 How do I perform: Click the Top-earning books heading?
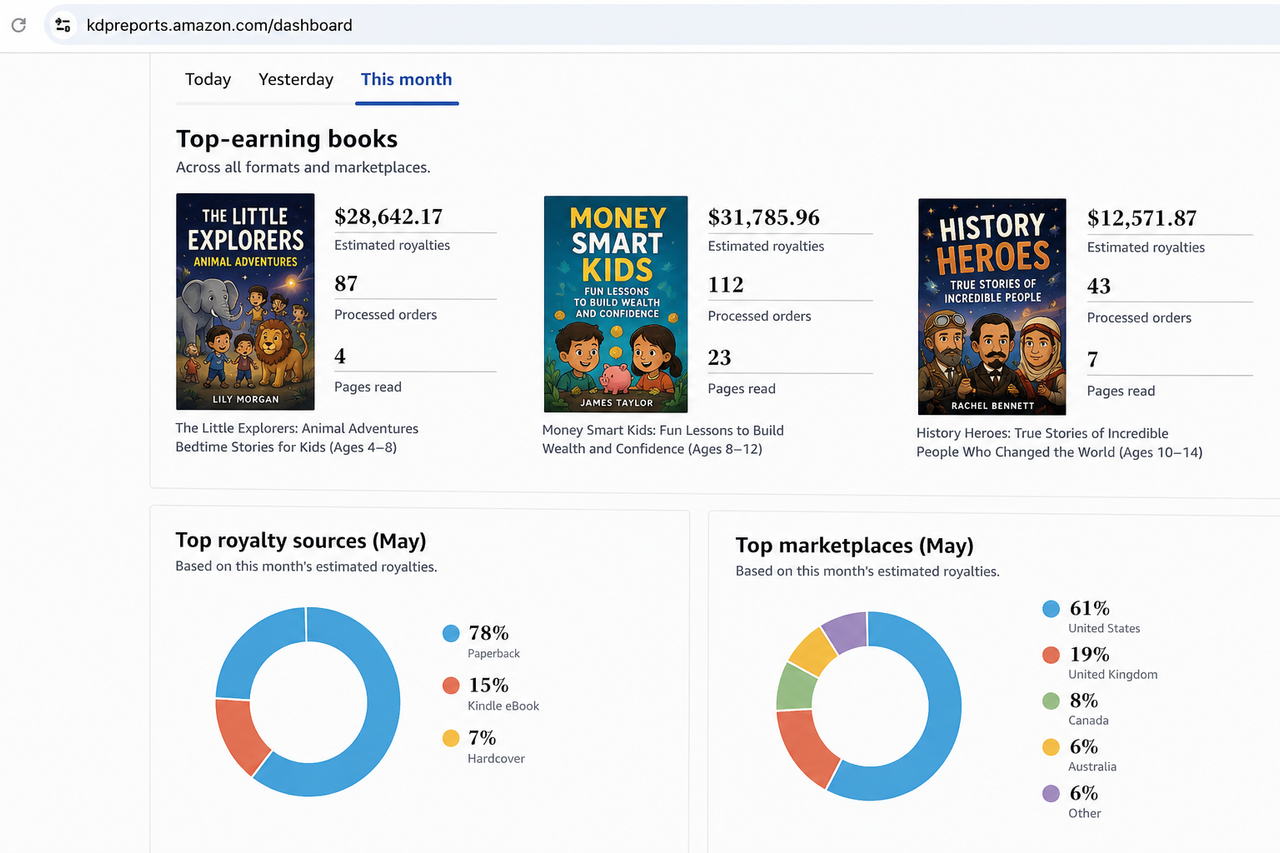click(x=287, y=139)
